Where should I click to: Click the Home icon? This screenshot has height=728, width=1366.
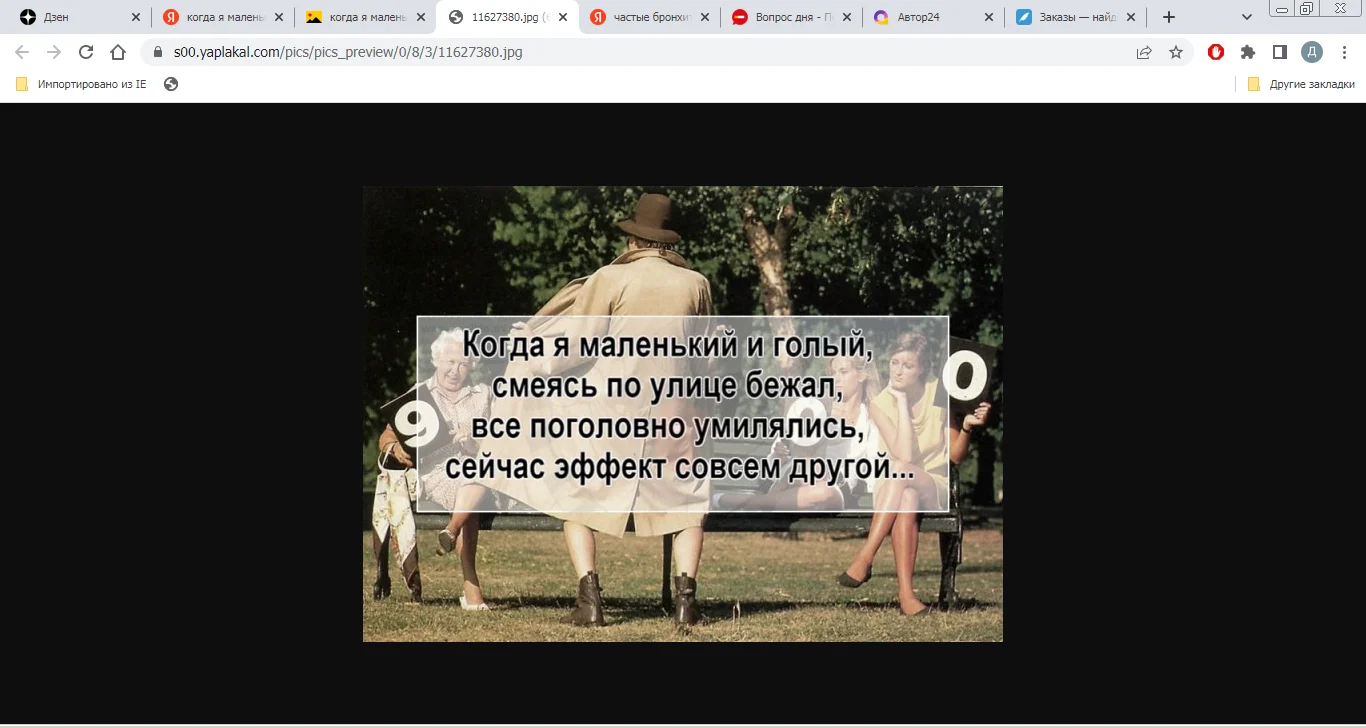(118, 52)
